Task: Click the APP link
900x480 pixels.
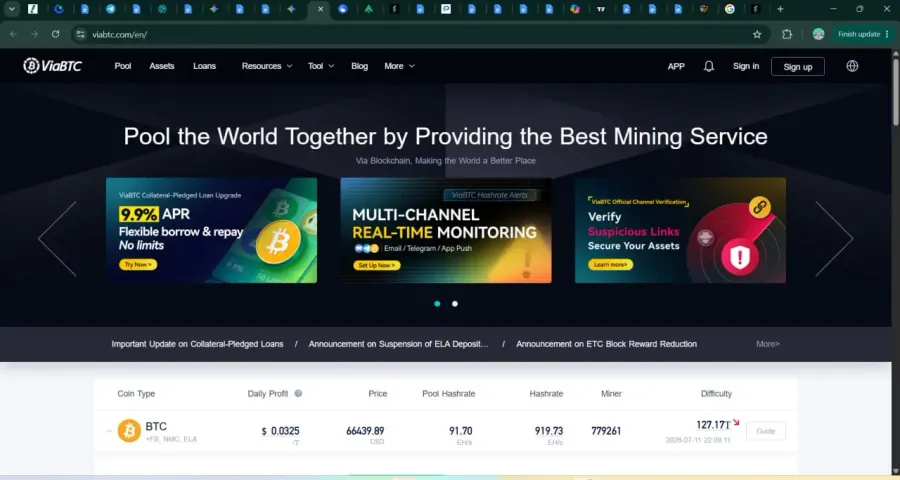Action: [x=676, y=67]
